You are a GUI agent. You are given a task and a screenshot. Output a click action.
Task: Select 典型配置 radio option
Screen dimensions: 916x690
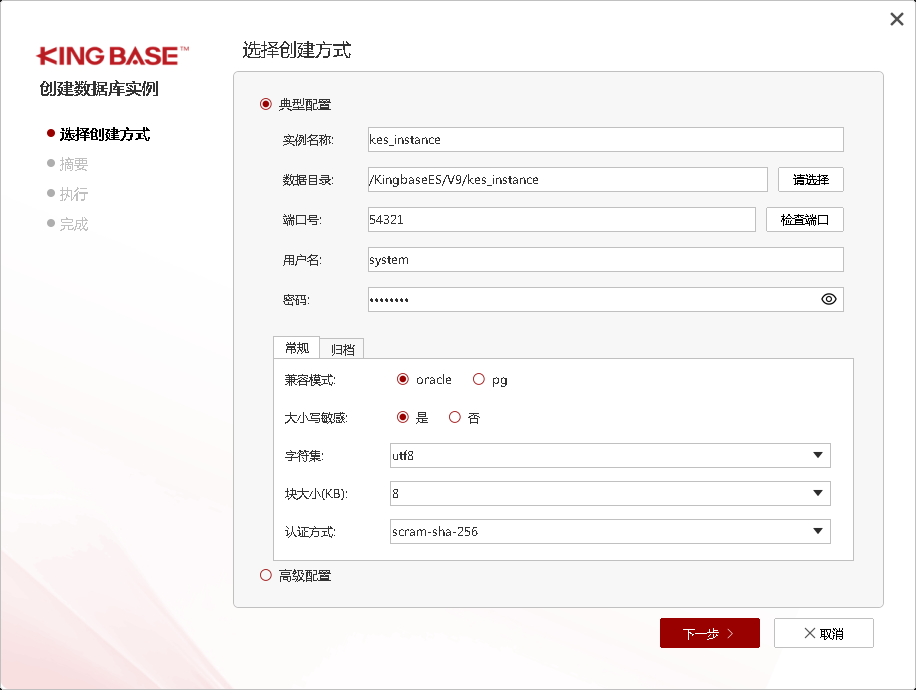pyautogui.click(x=266, y=104)
